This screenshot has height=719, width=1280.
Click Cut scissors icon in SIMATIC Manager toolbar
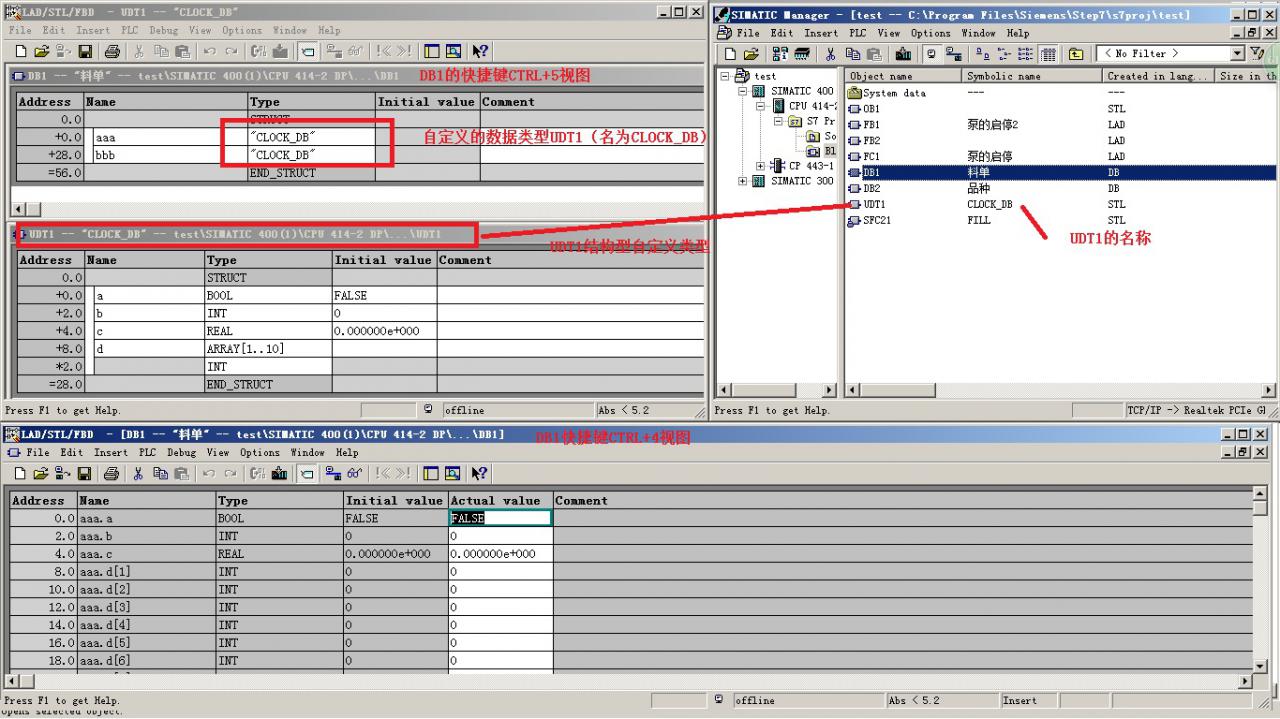coord(831,54)
